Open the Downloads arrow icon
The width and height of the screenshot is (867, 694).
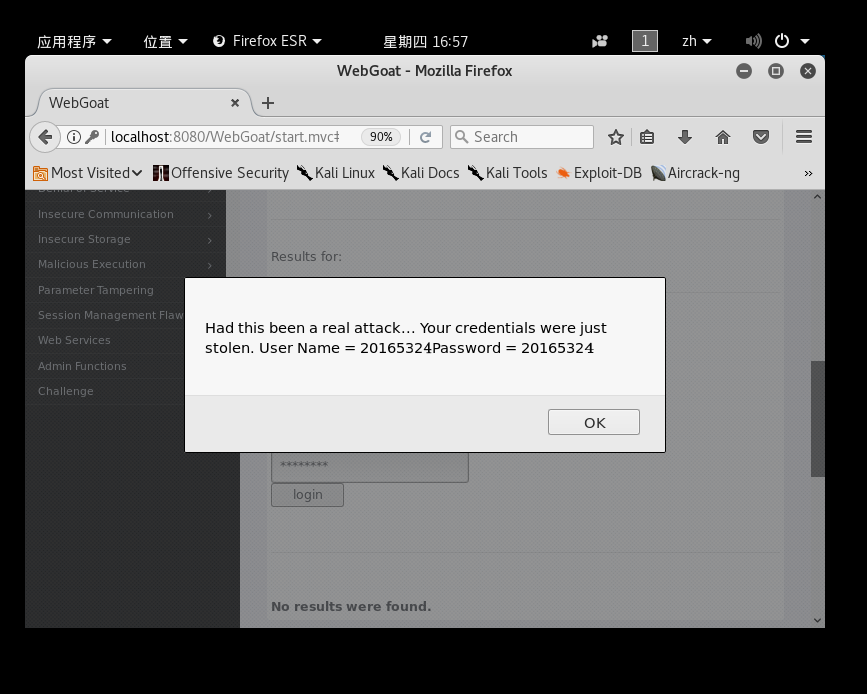[685, 137]
